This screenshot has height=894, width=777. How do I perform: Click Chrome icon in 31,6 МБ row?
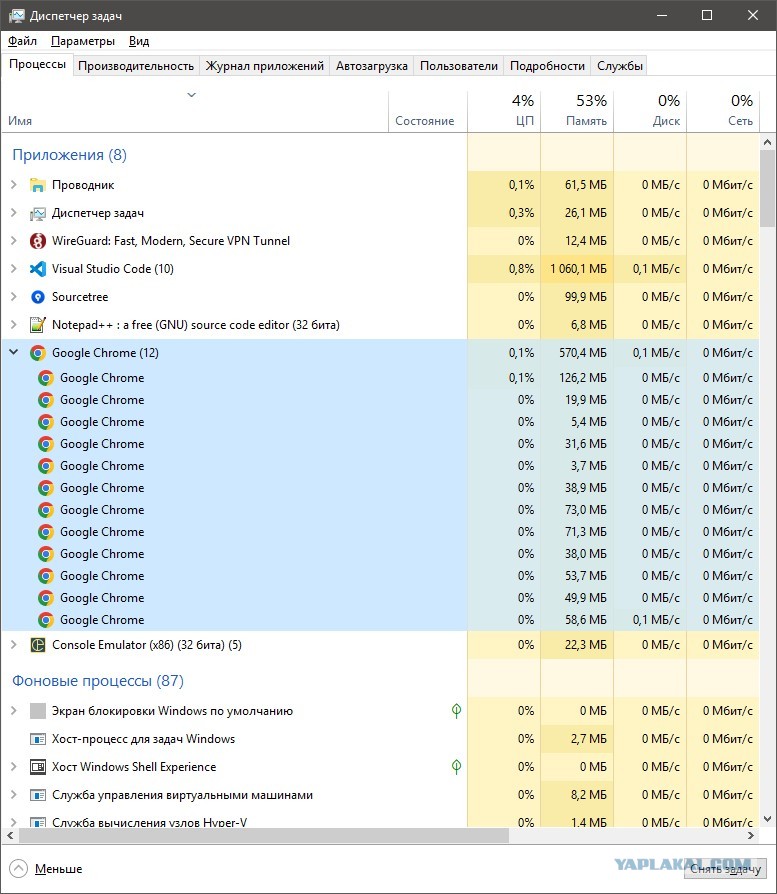click(46, 444)
